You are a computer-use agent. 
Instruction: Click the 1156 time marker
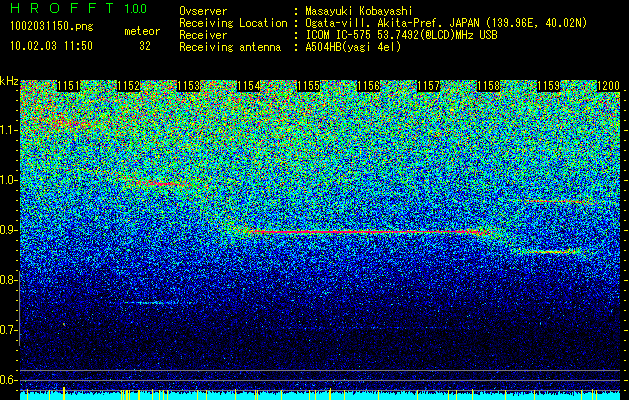coord(369,86)
